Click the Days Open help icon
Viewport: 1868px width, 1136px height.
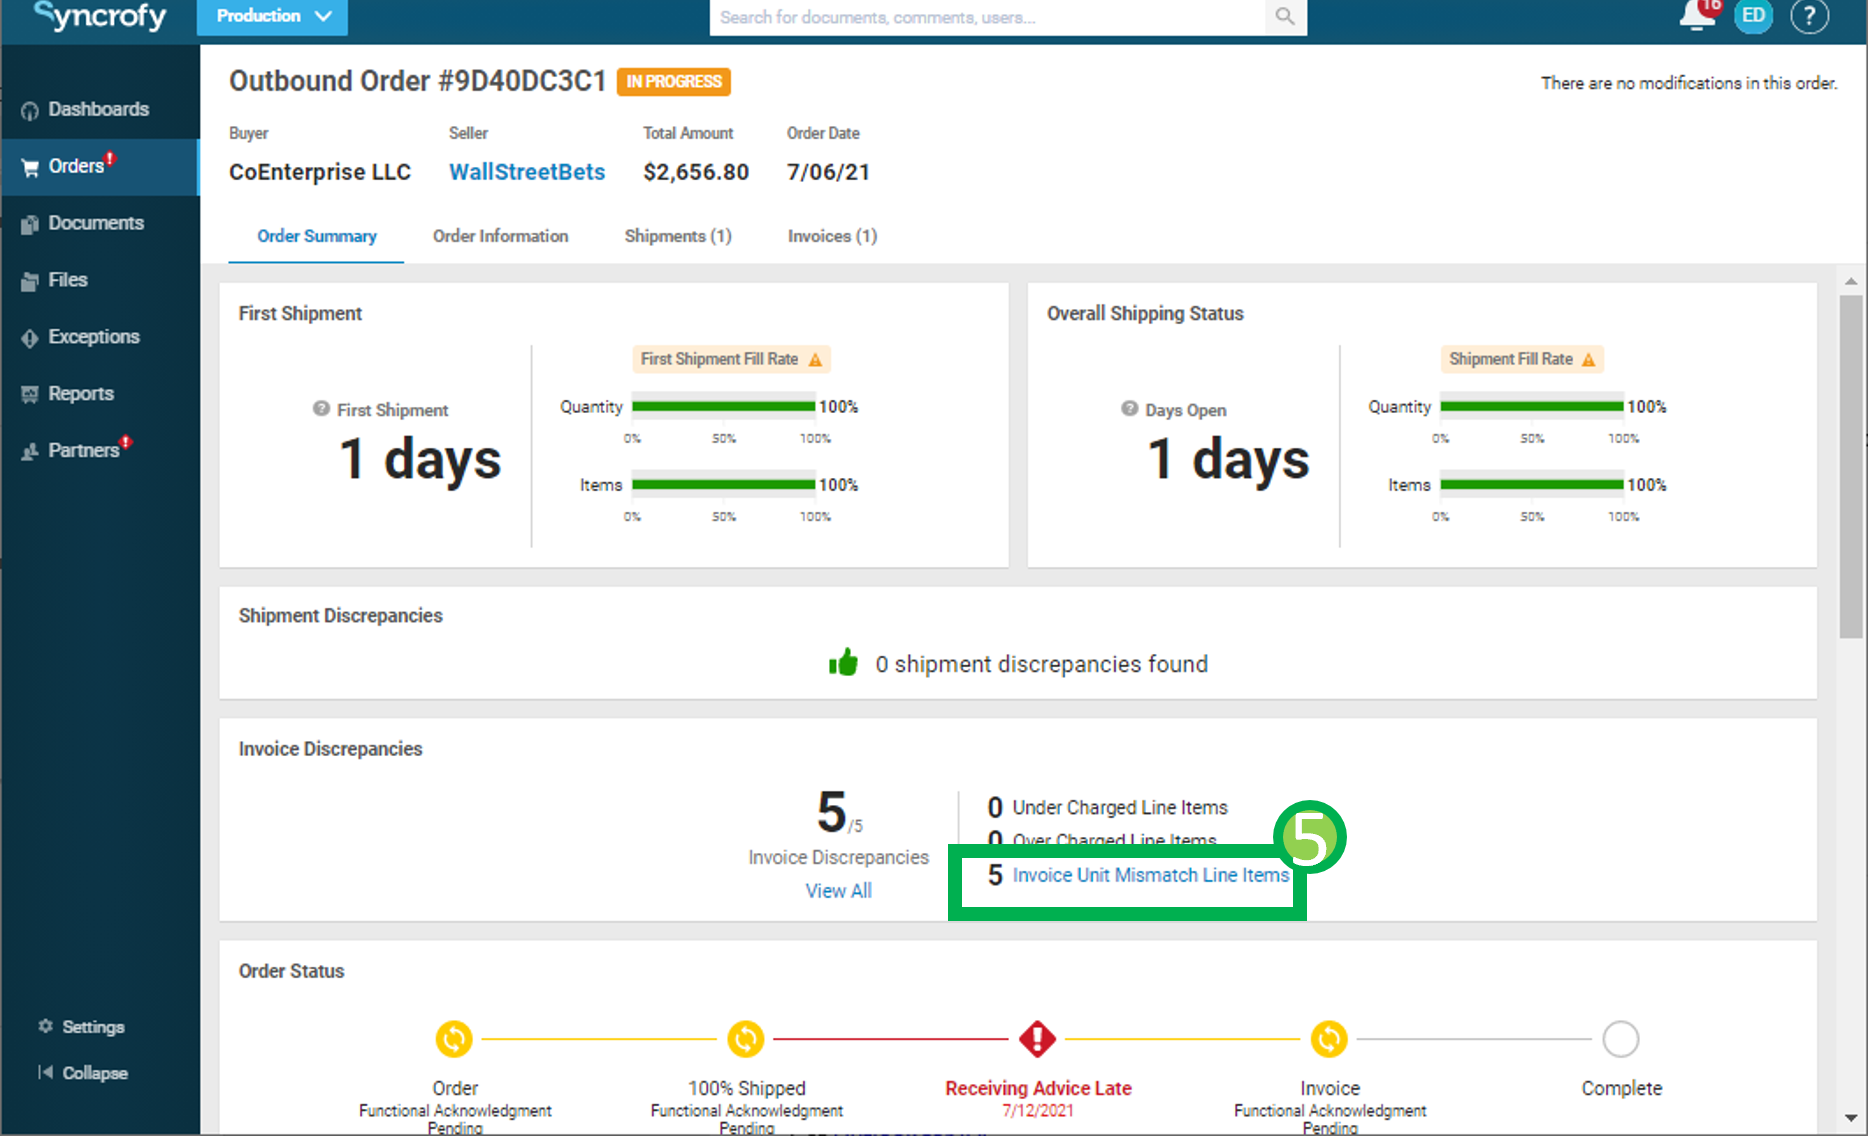[x=1129, y=408]
